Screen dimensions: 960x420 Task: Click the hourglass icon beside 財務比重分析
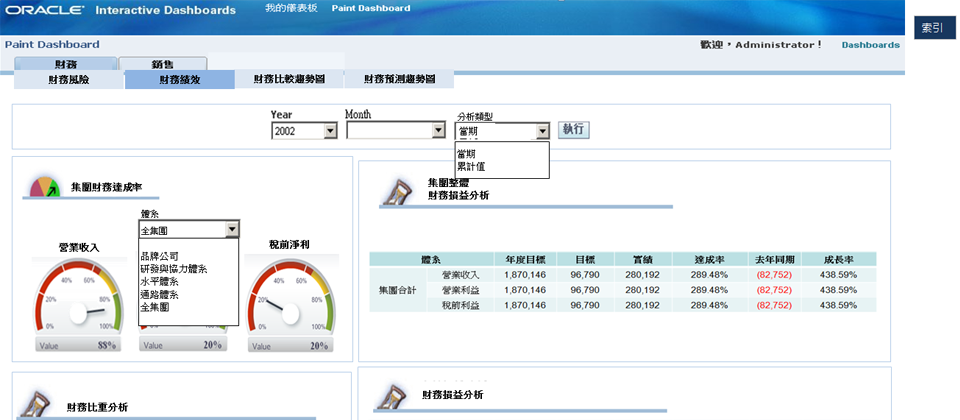(x=40, y=403)
